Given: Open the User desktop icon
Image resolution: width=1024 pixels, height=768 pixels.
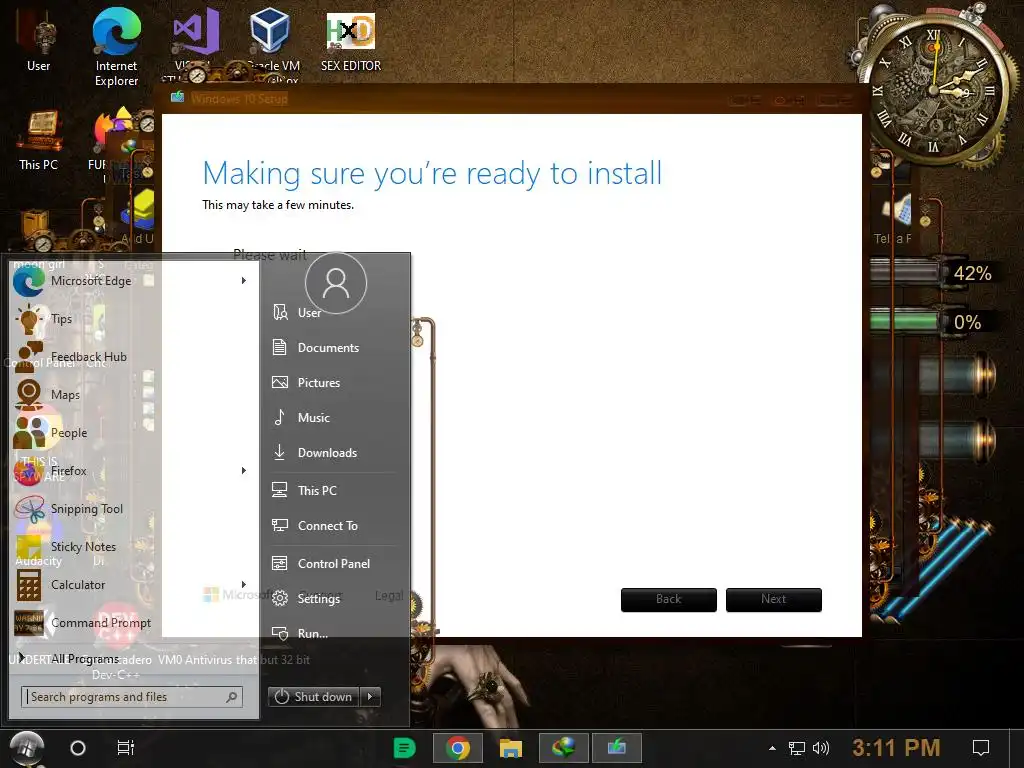Looking at the screenshot, I should (x=39, y=42).
